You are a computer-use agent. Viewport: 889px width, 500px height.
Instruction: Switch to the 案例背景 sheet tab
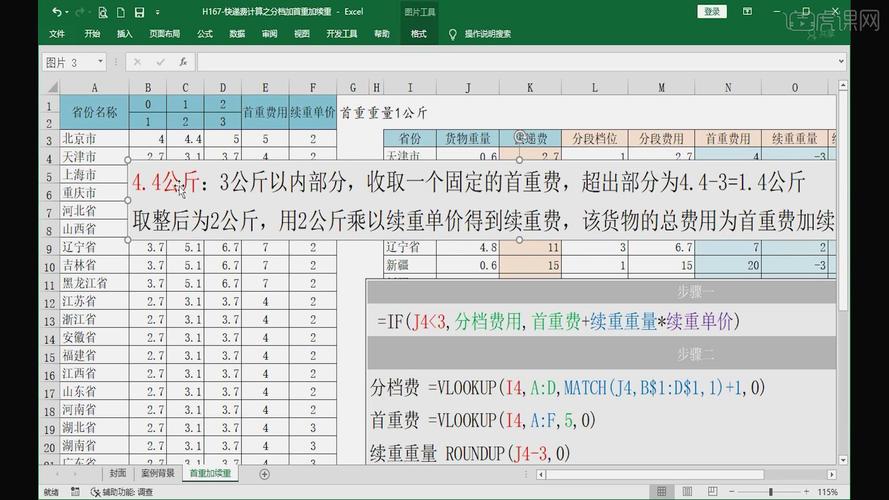[x=158, y=473]
